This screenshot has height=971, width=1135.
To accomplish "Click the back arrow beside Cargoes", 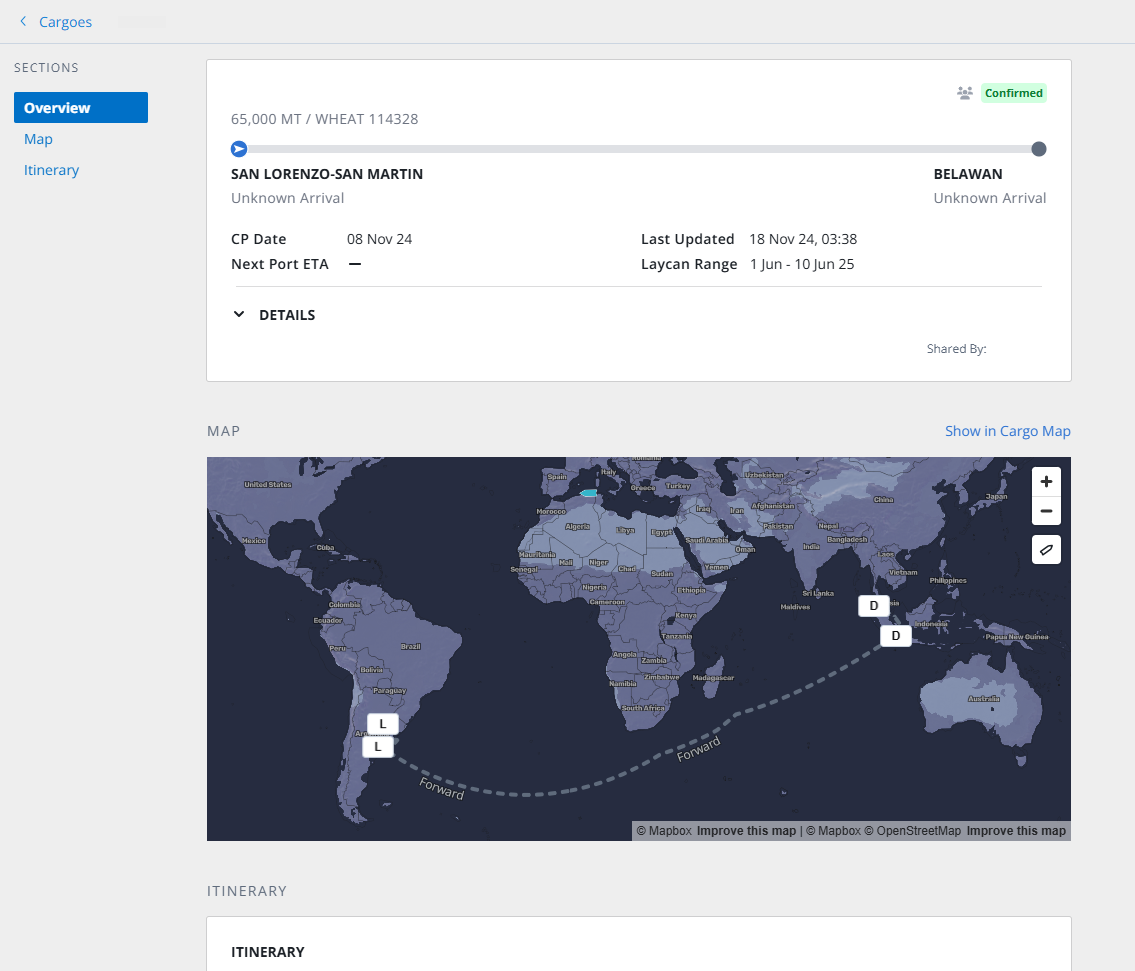I will (x=23, y=22).
